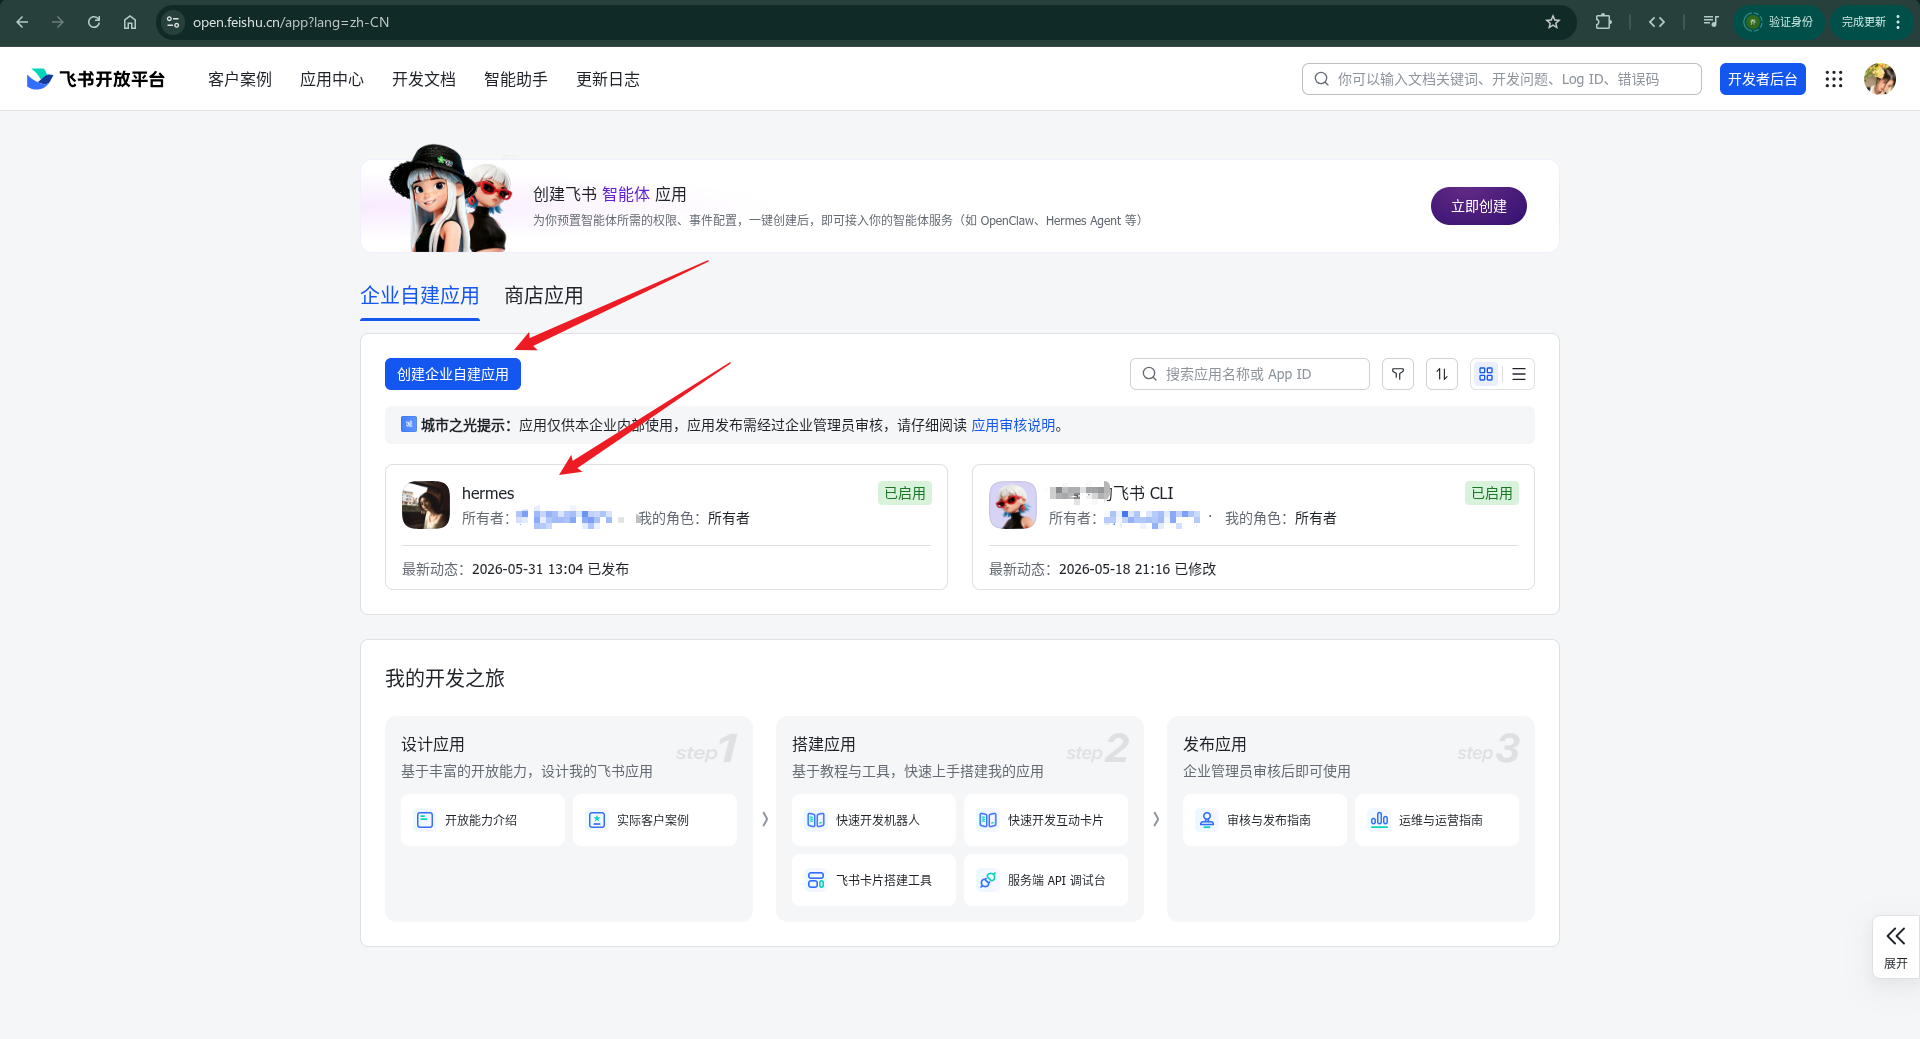The image size is (1920, 1039).
Task: Click the 立即创建 button
Action: pyautogui.click(x=1478, y=206)
